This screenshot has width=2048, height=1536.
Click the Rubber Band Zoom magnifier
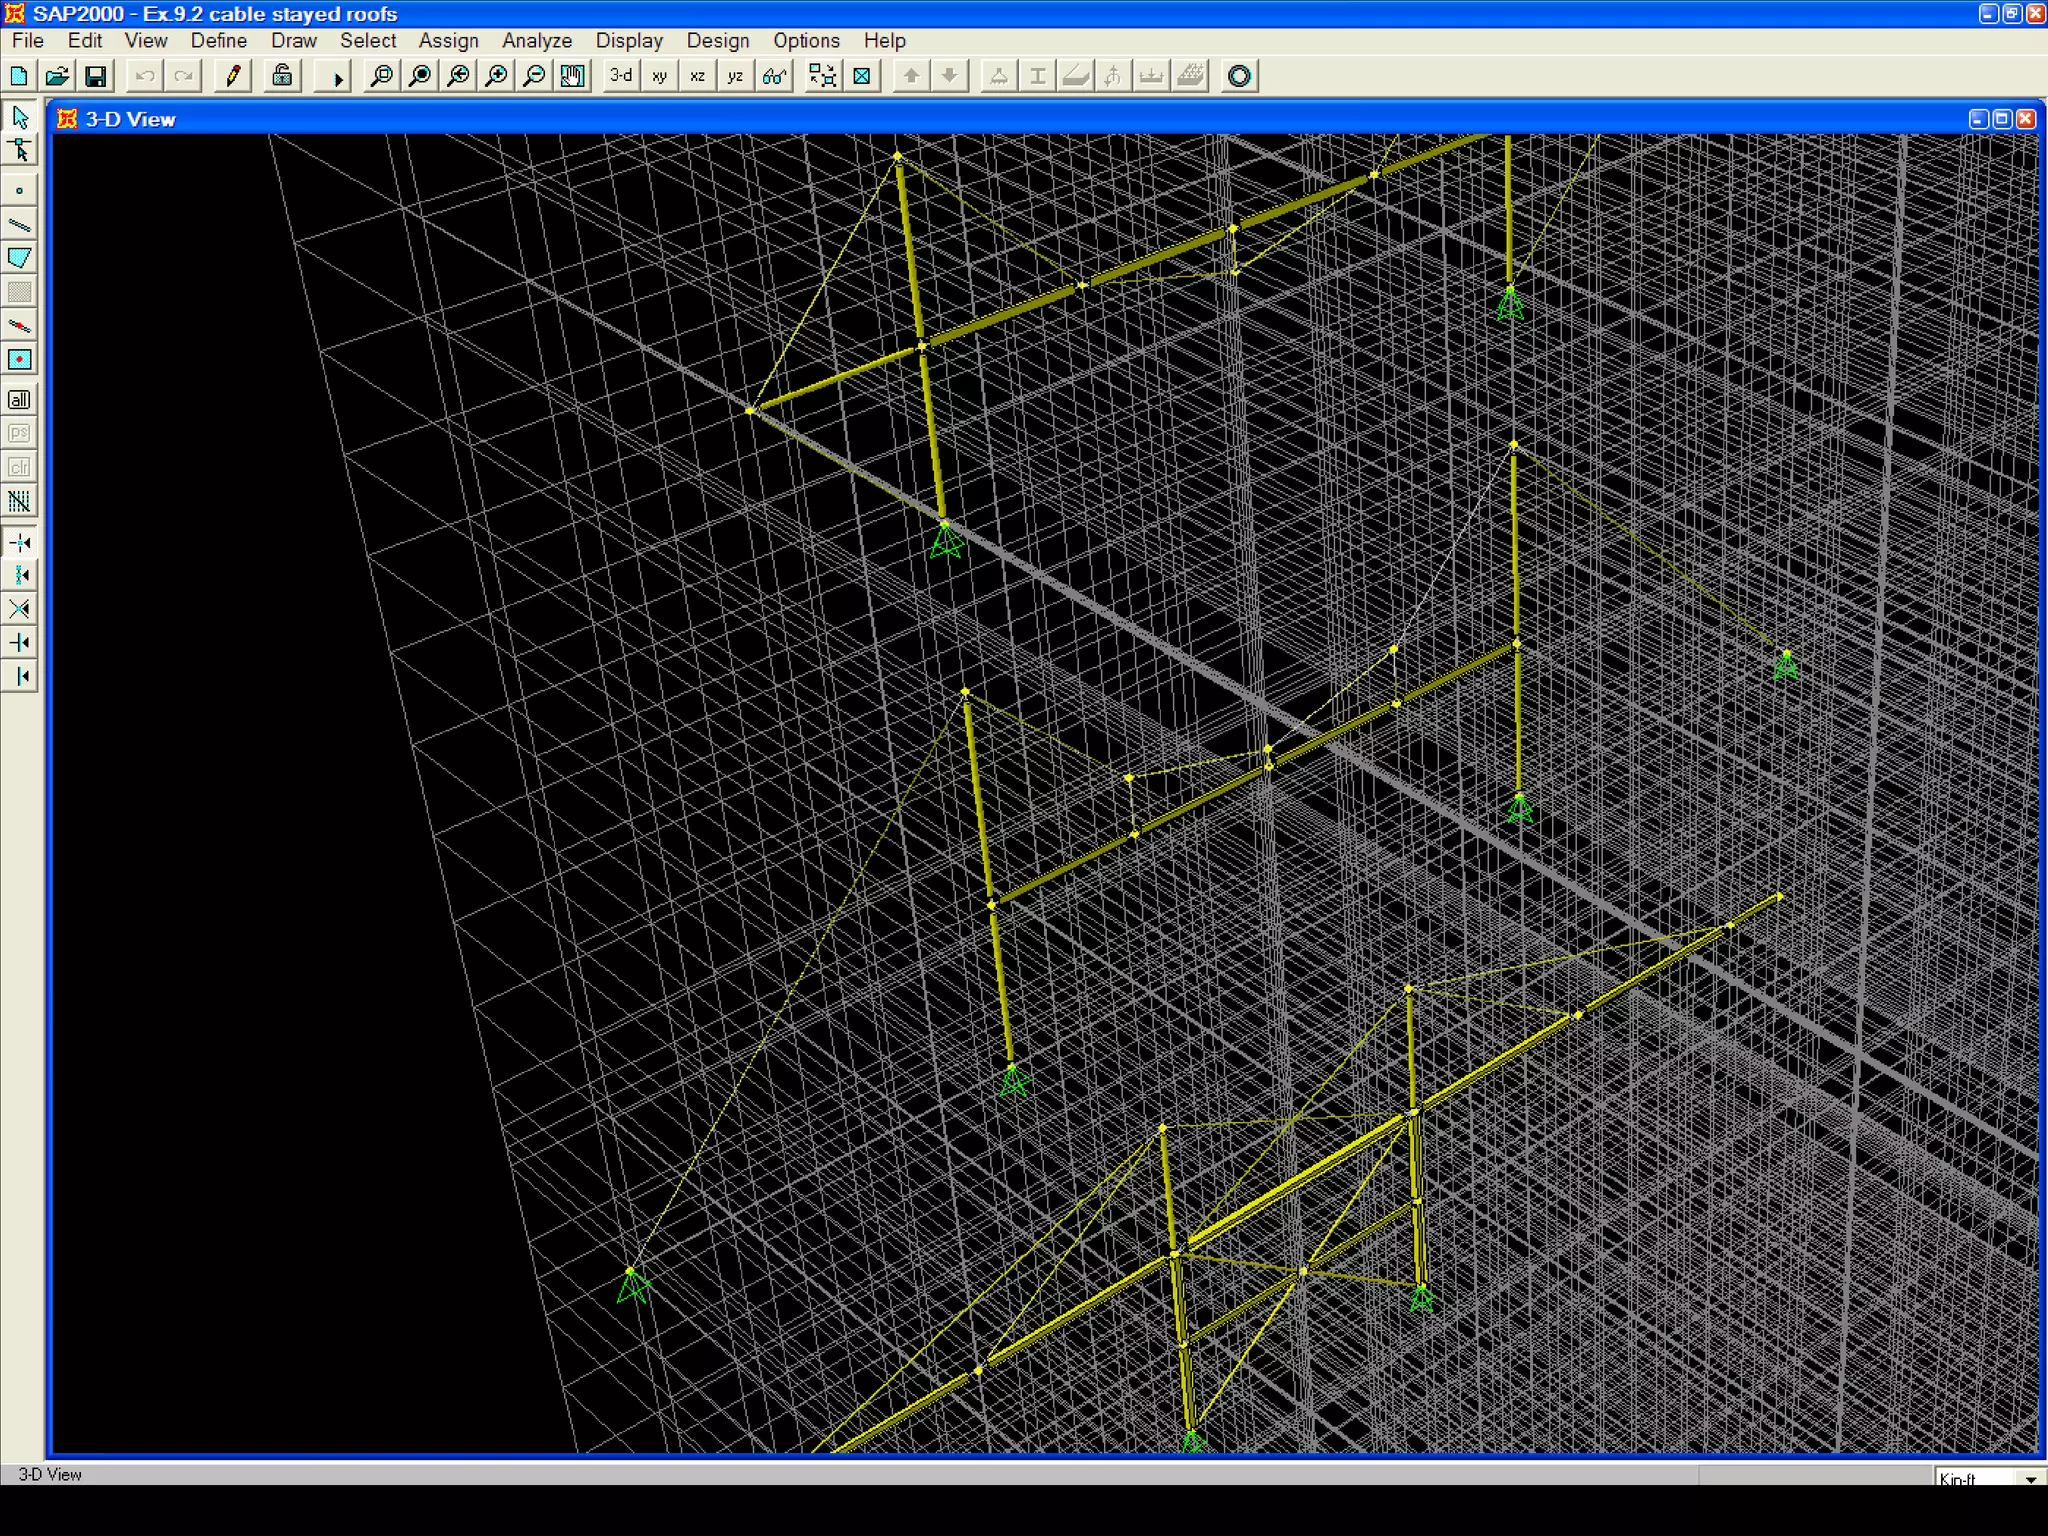point(381,76)
